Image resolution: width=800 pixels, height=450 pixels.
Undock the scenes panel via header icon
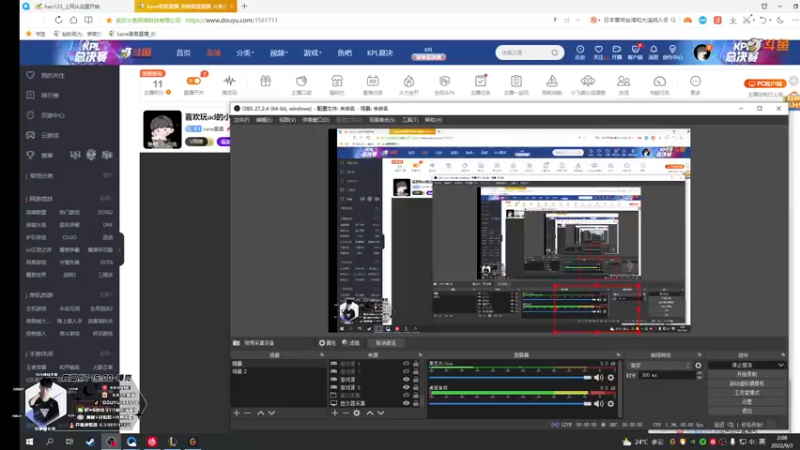322,355
